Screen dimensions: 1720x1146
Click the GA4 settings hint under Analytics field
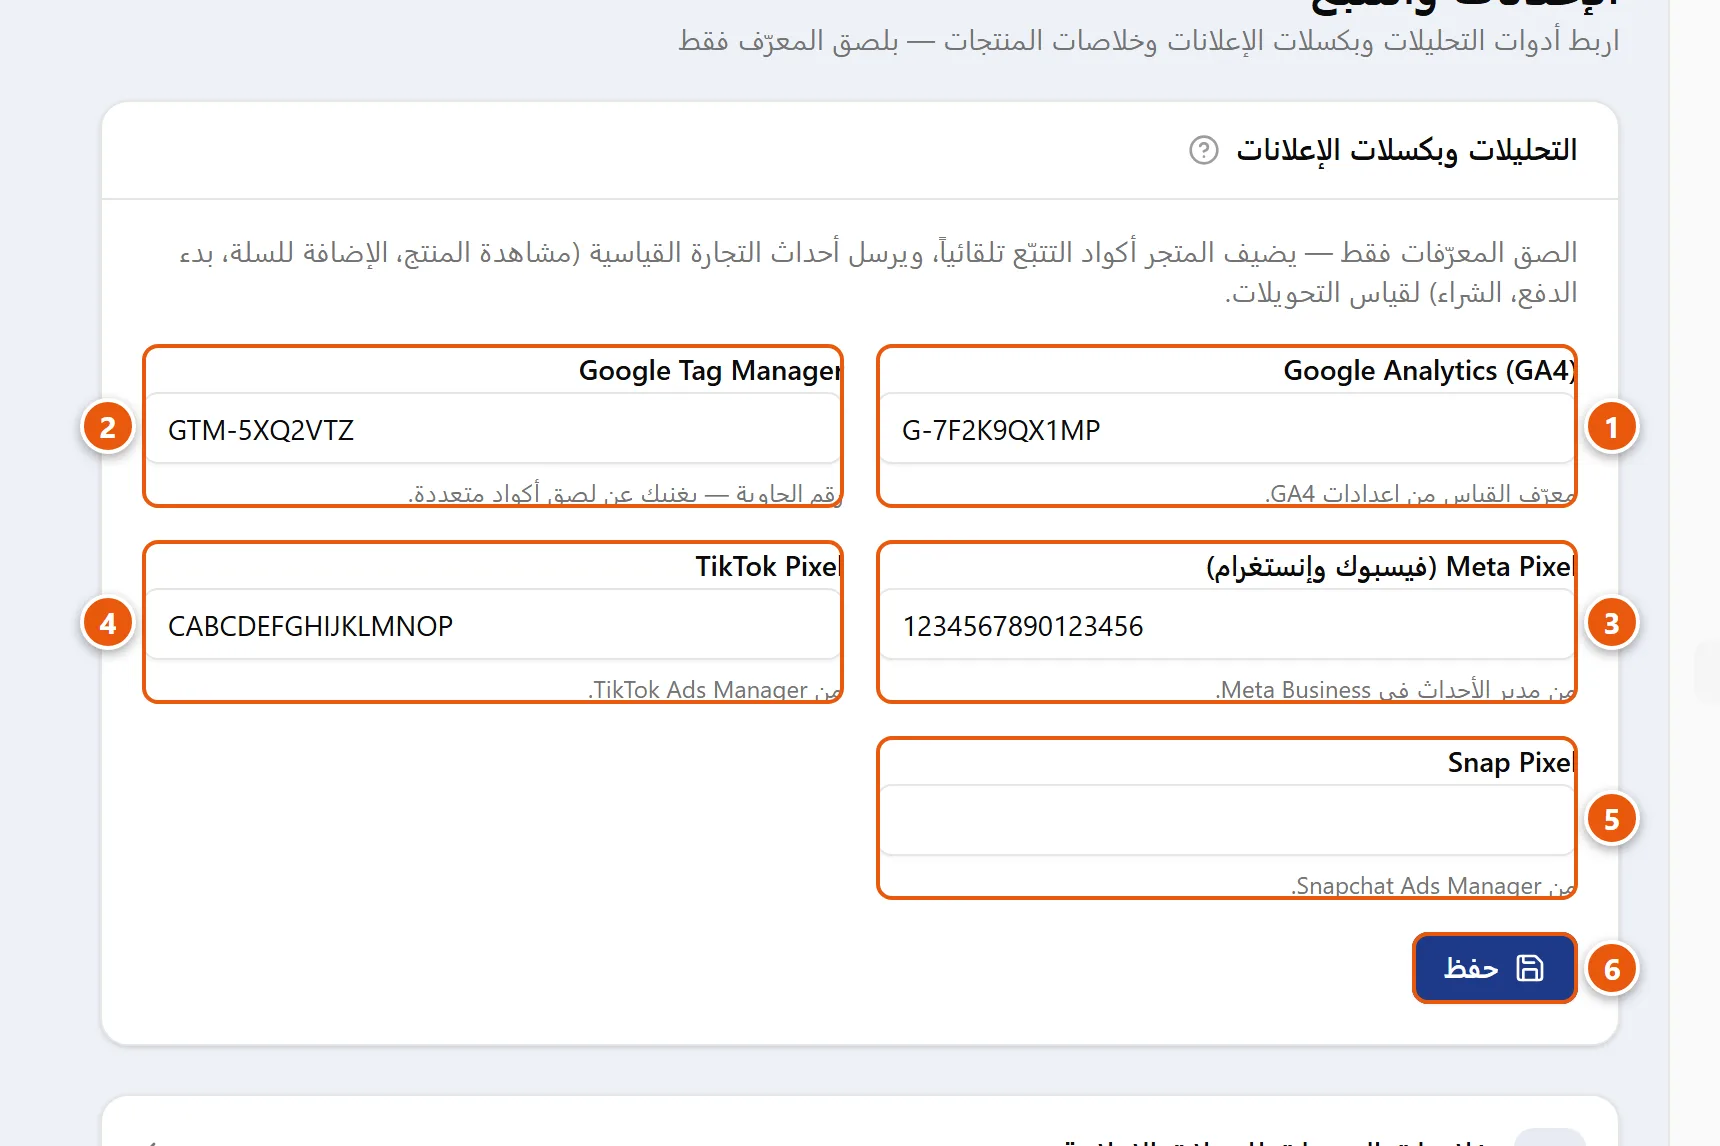1420,494
